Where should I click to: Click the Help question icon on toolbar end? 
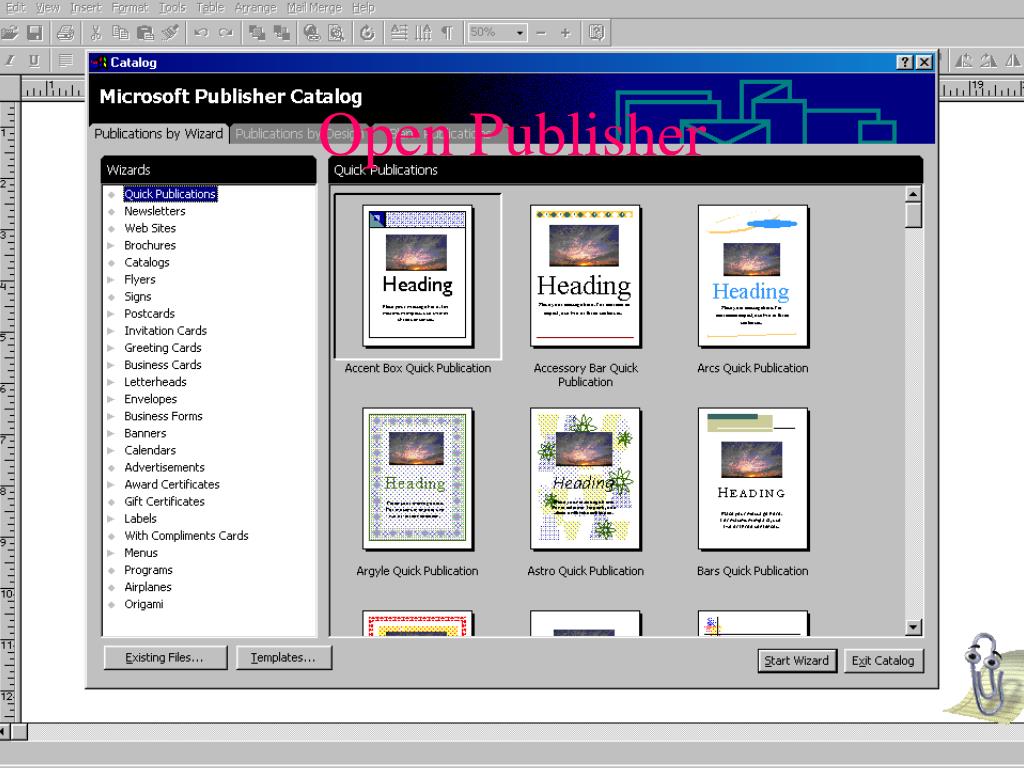click(x=596, y=32)
